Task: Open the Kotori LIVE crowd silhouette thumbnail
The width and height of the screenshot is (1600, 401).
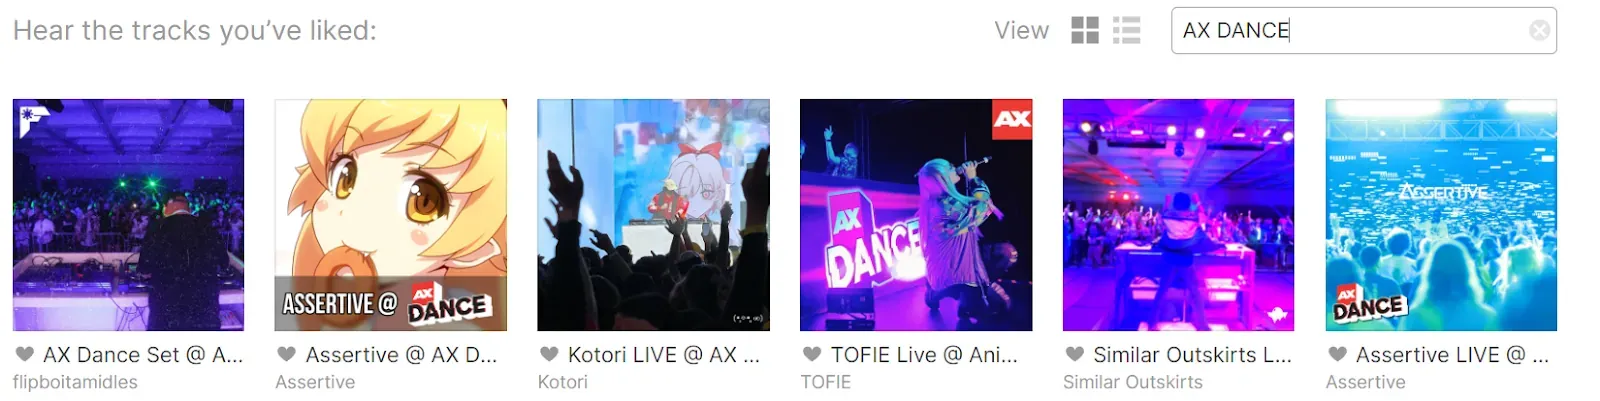Action: click(x=654, y=215)
